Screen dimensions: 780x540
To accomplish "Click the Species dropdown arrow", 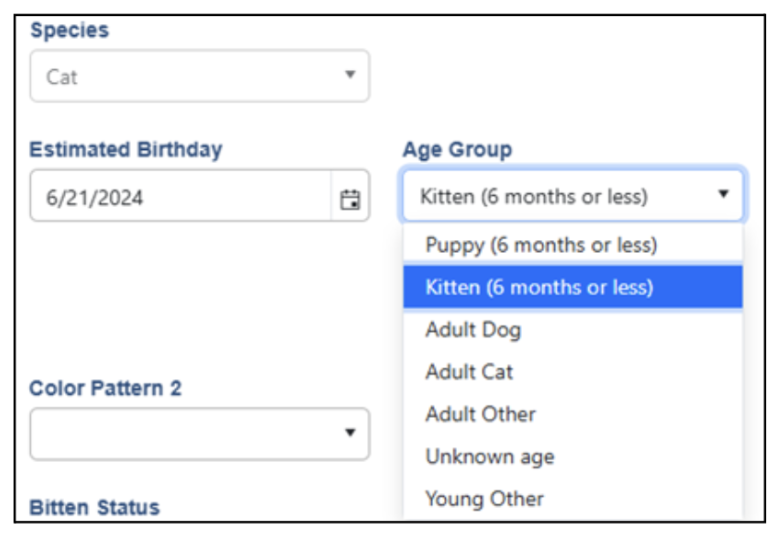I will (350, 75).
